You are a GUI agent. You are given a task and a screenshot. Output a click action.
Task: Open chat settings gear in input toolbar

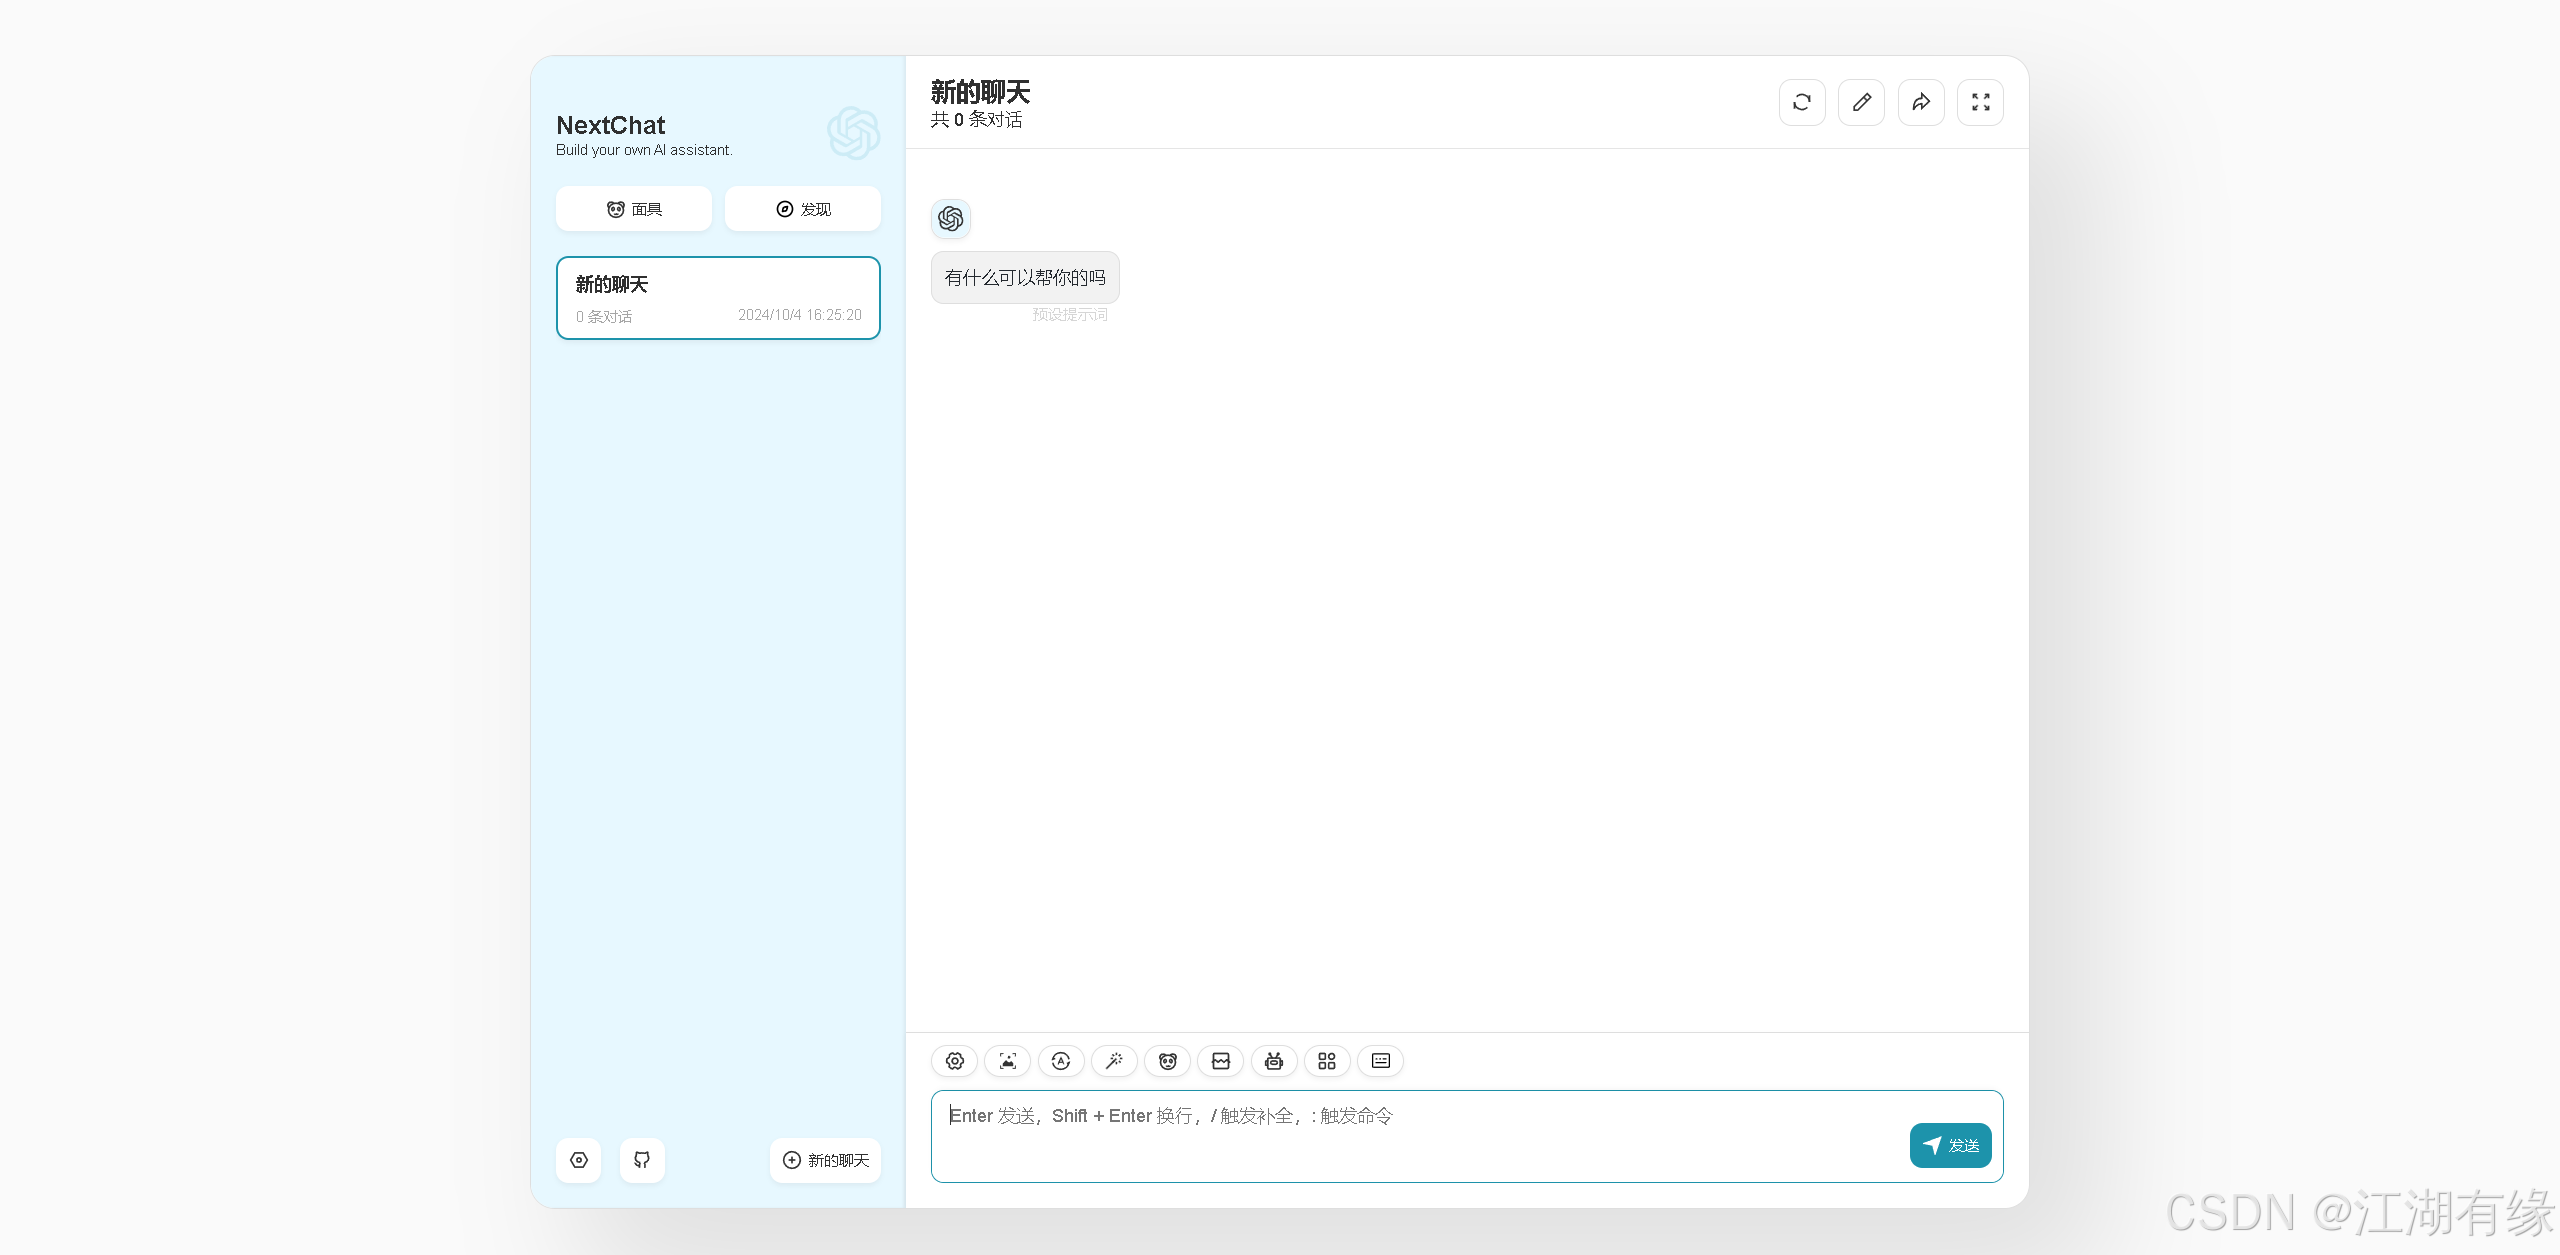(x=954, y=1061)
